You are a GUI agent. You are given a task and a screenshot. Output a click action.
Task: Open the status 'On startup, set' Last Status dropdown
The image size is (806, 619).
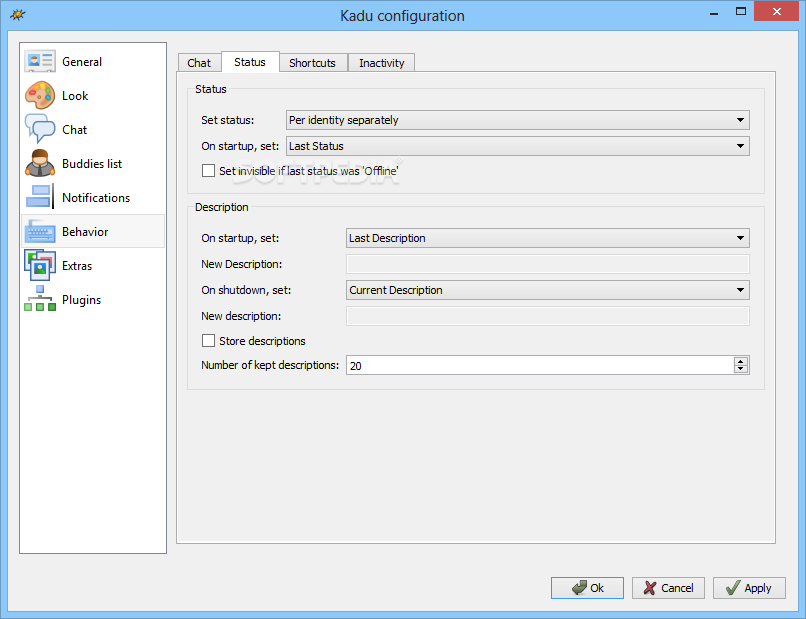point(518,146)
